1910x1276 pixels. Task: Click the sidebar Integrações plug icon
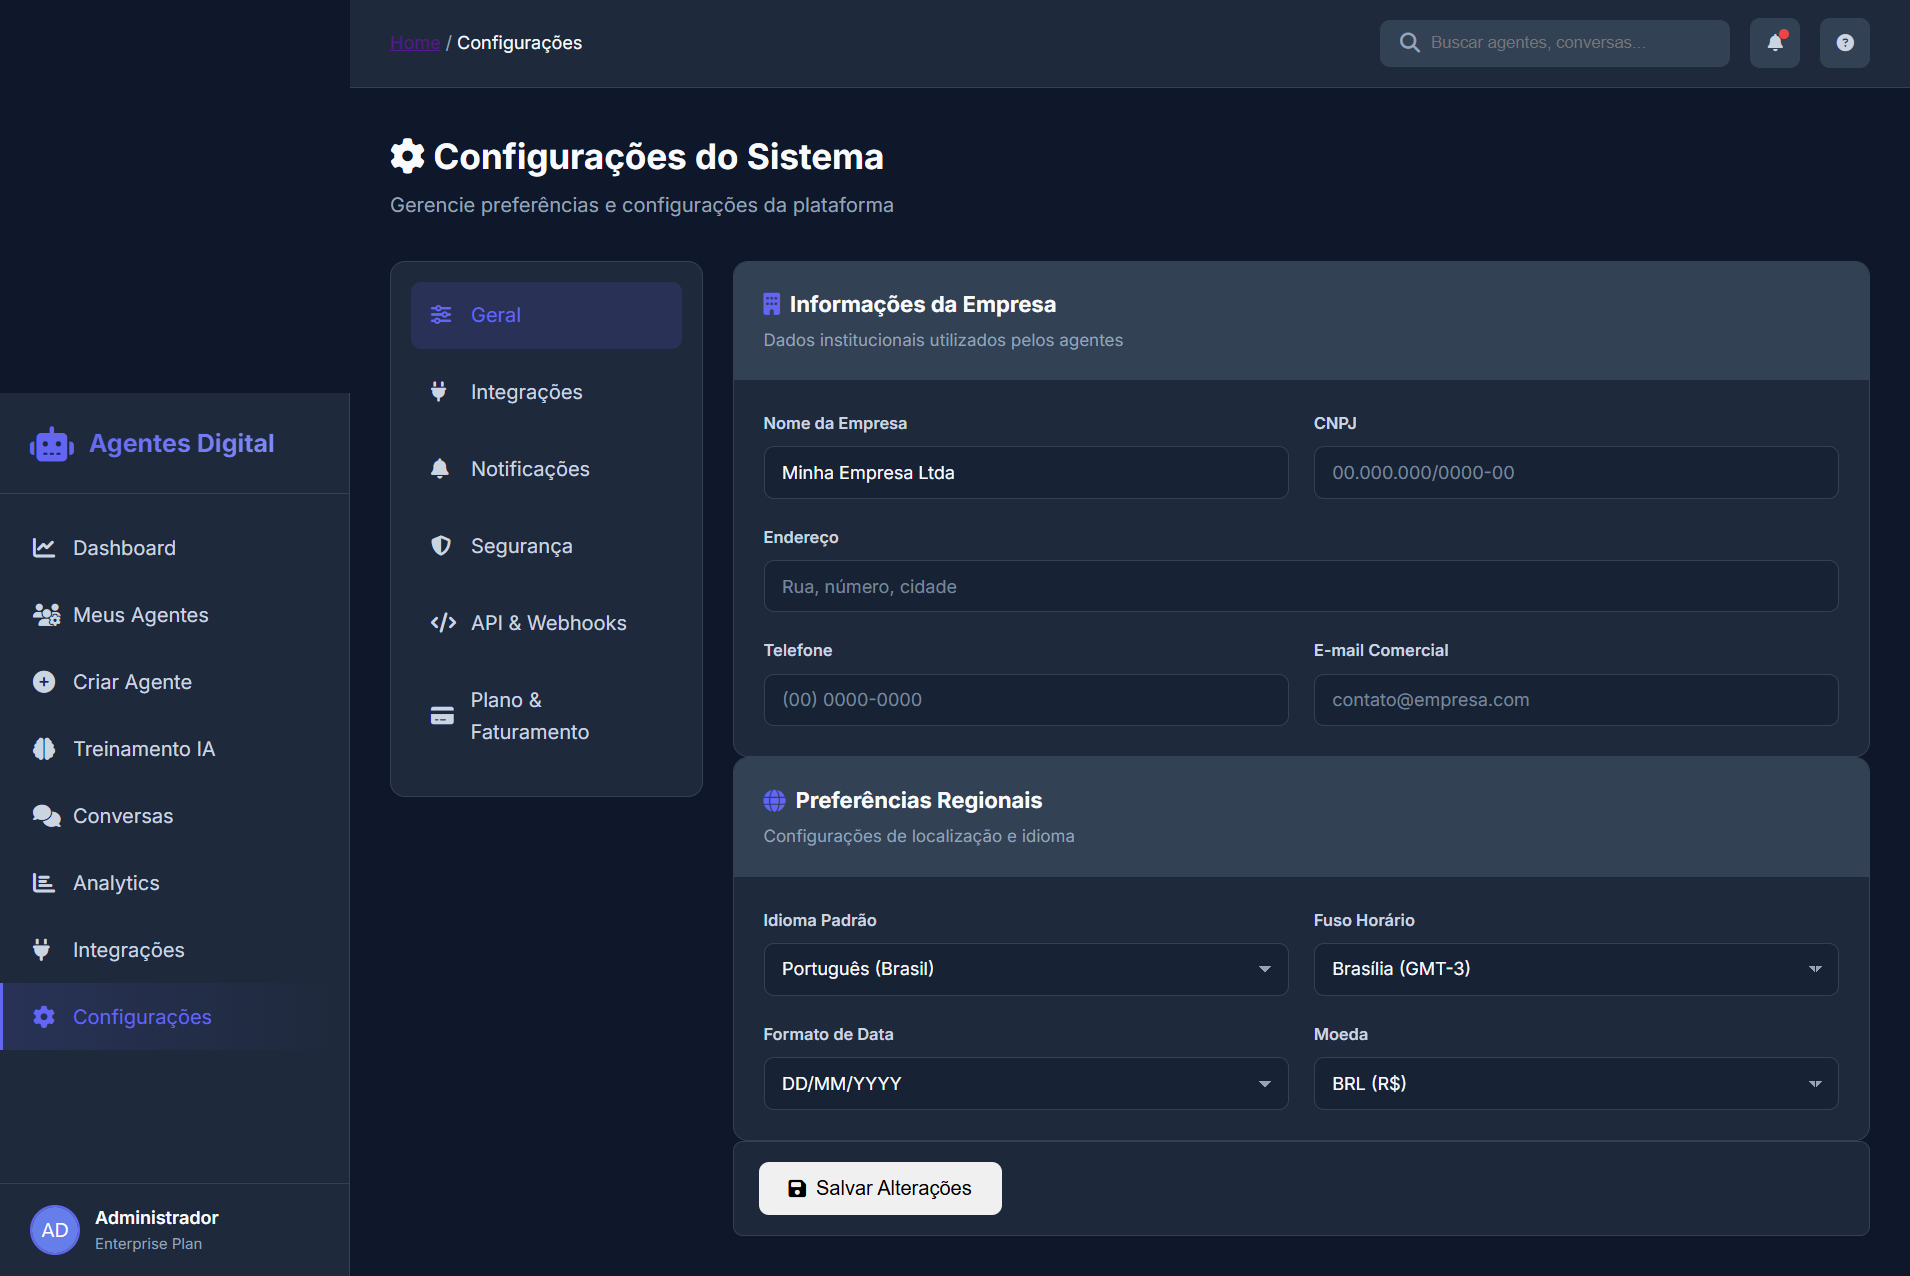[x=42, y=950]
